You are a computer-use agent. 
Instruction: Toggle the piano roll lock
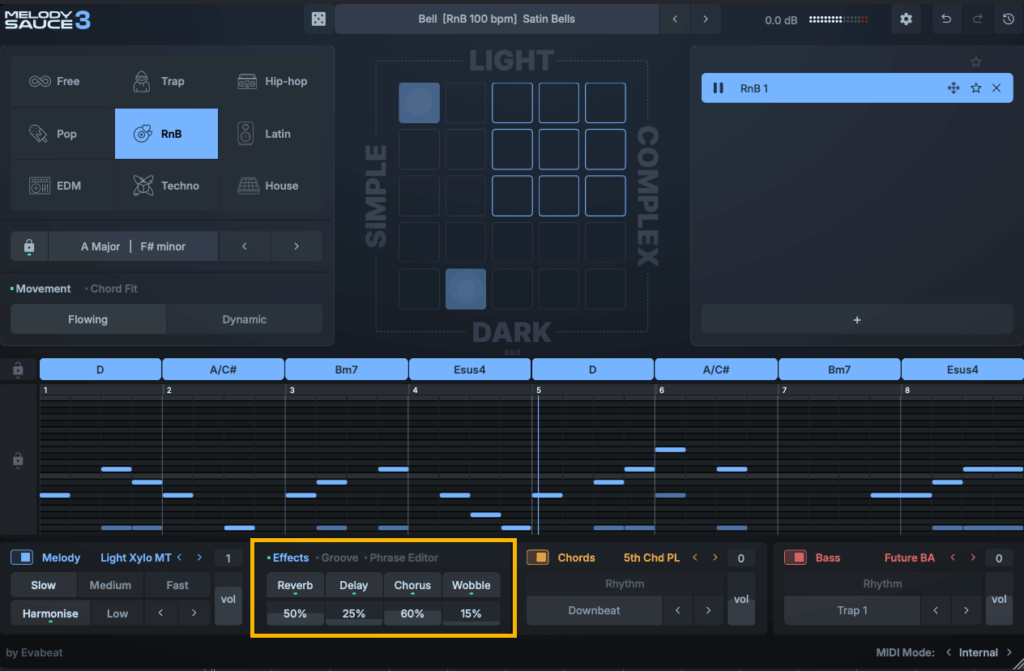coord(18,460)
